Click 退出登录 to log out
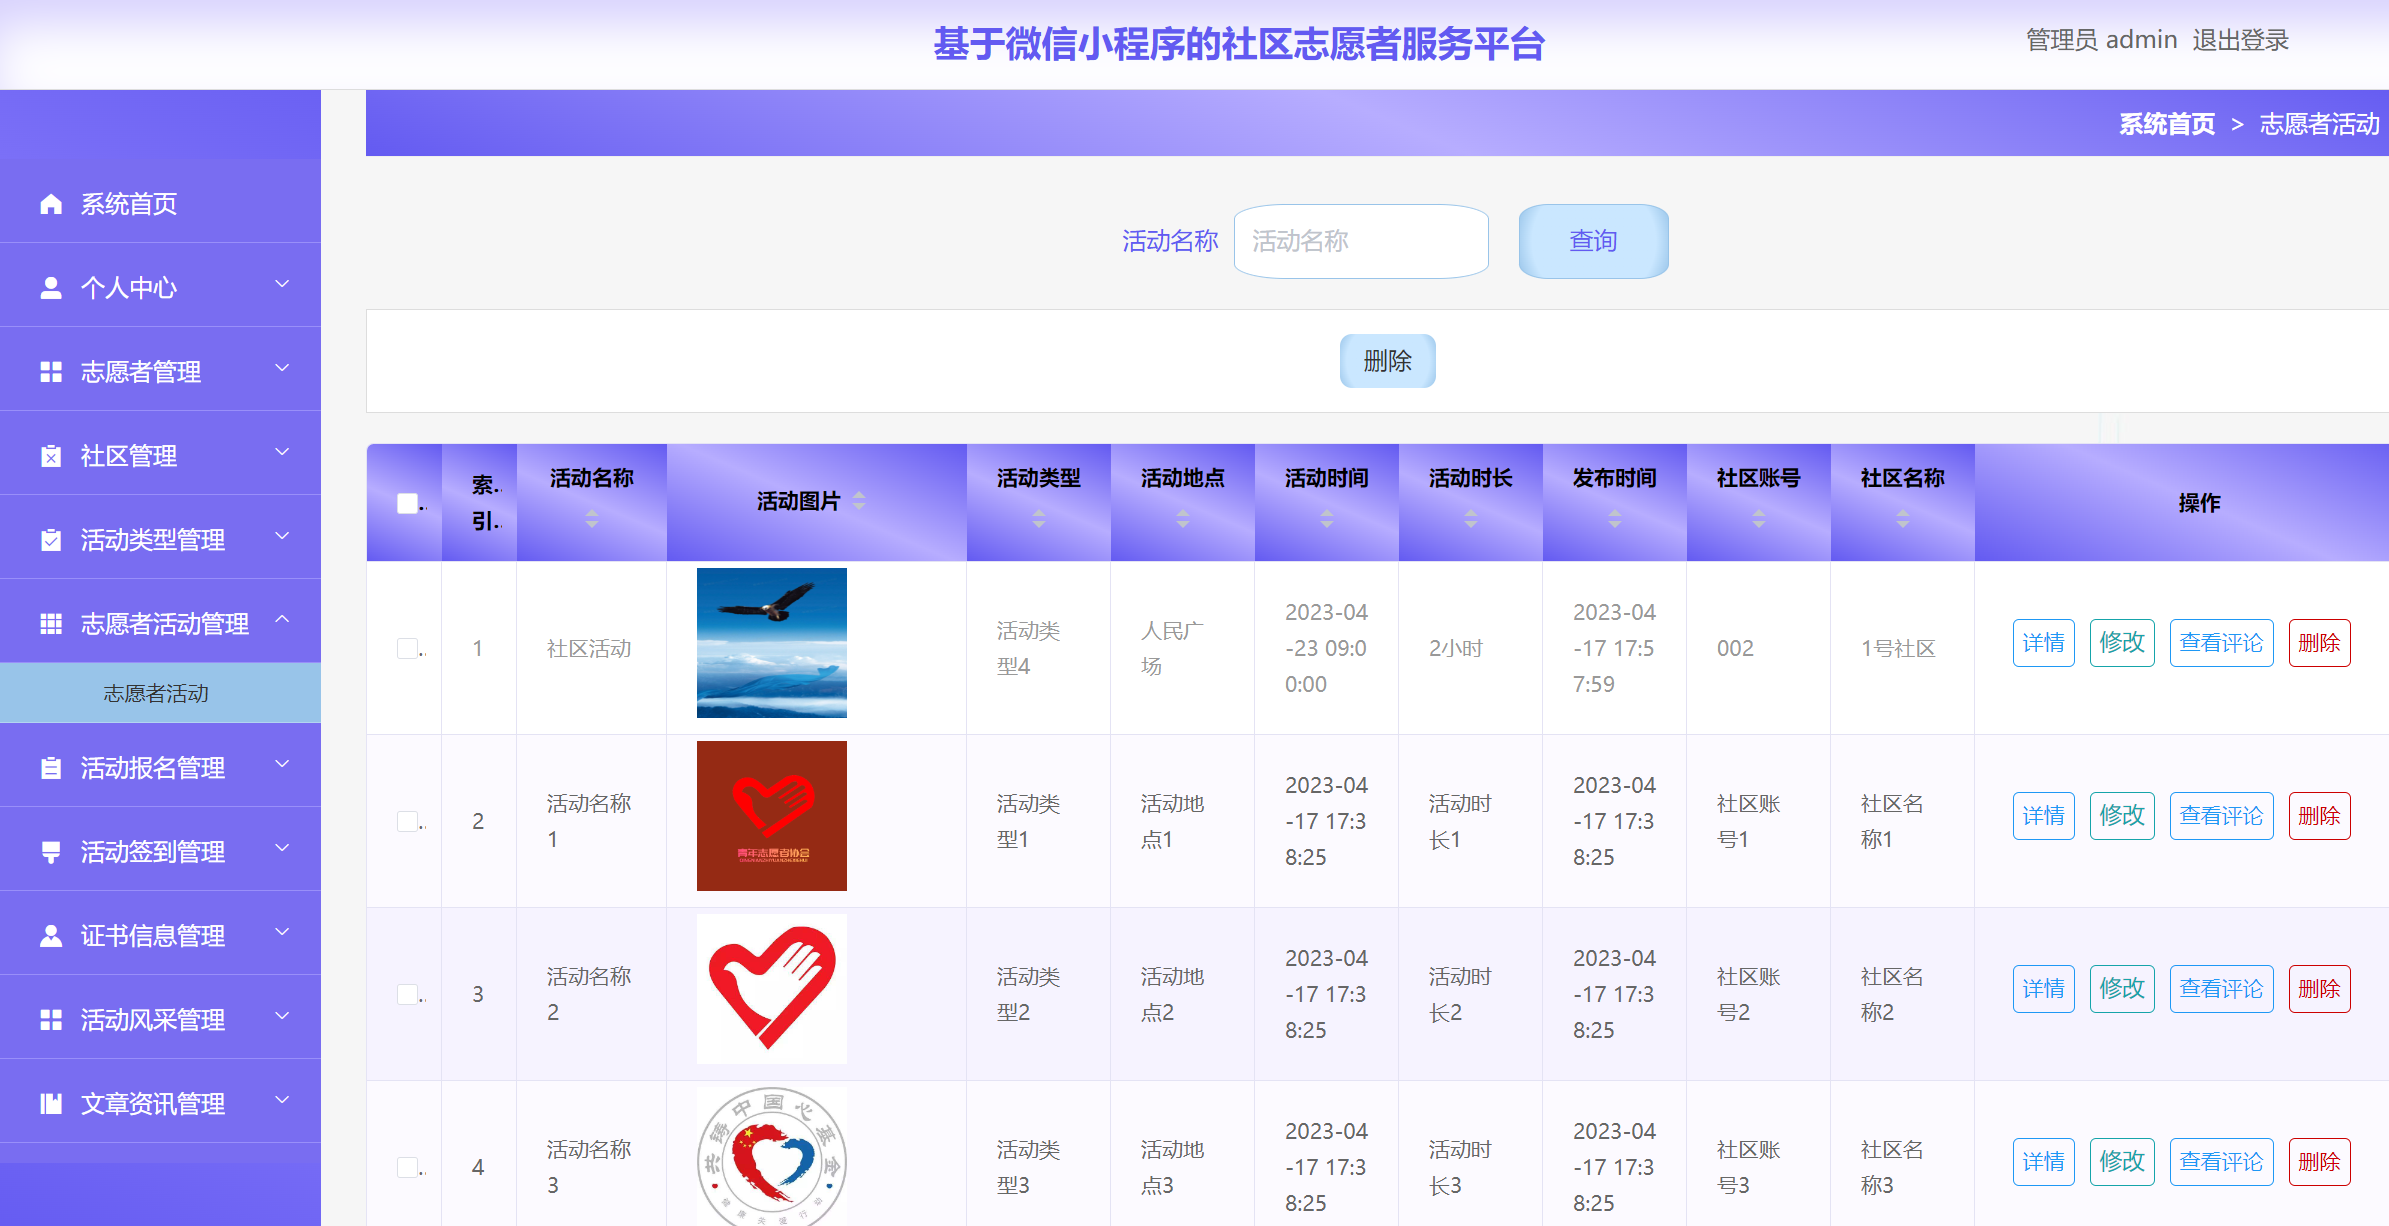 tap(2240, 40)
